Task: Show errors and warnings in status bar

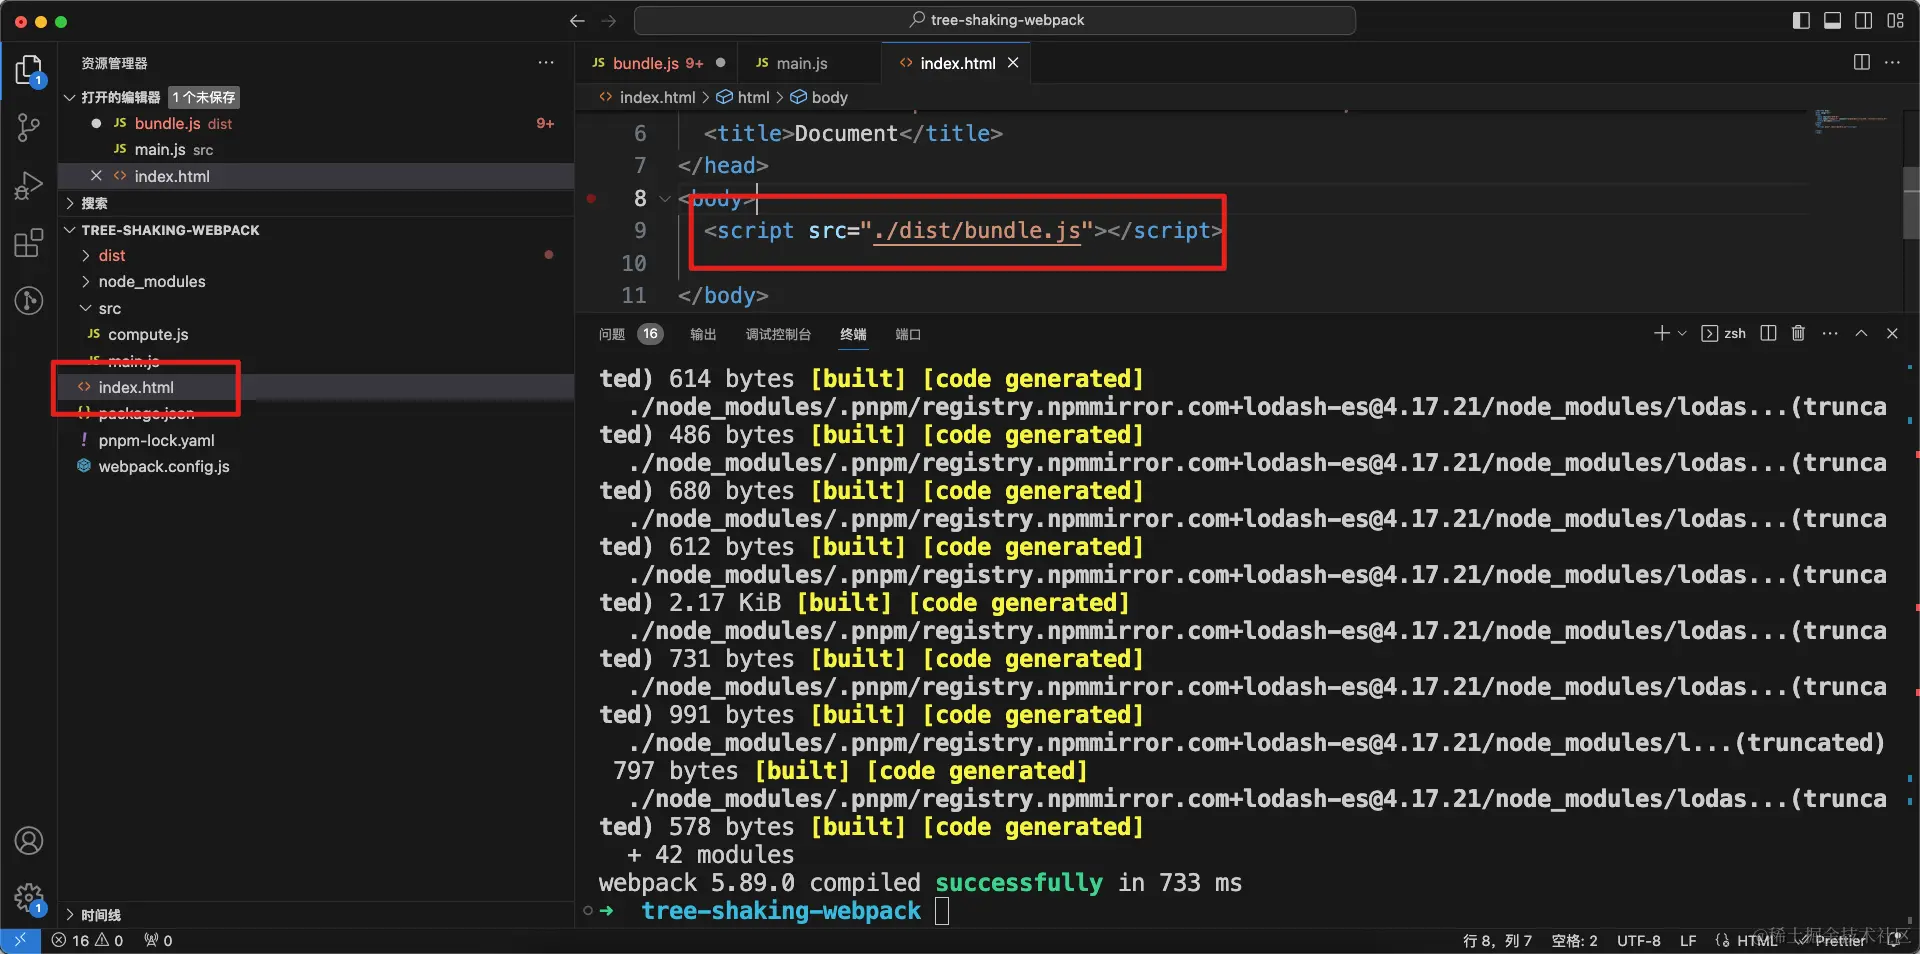Action: click(x=87, y=940)
